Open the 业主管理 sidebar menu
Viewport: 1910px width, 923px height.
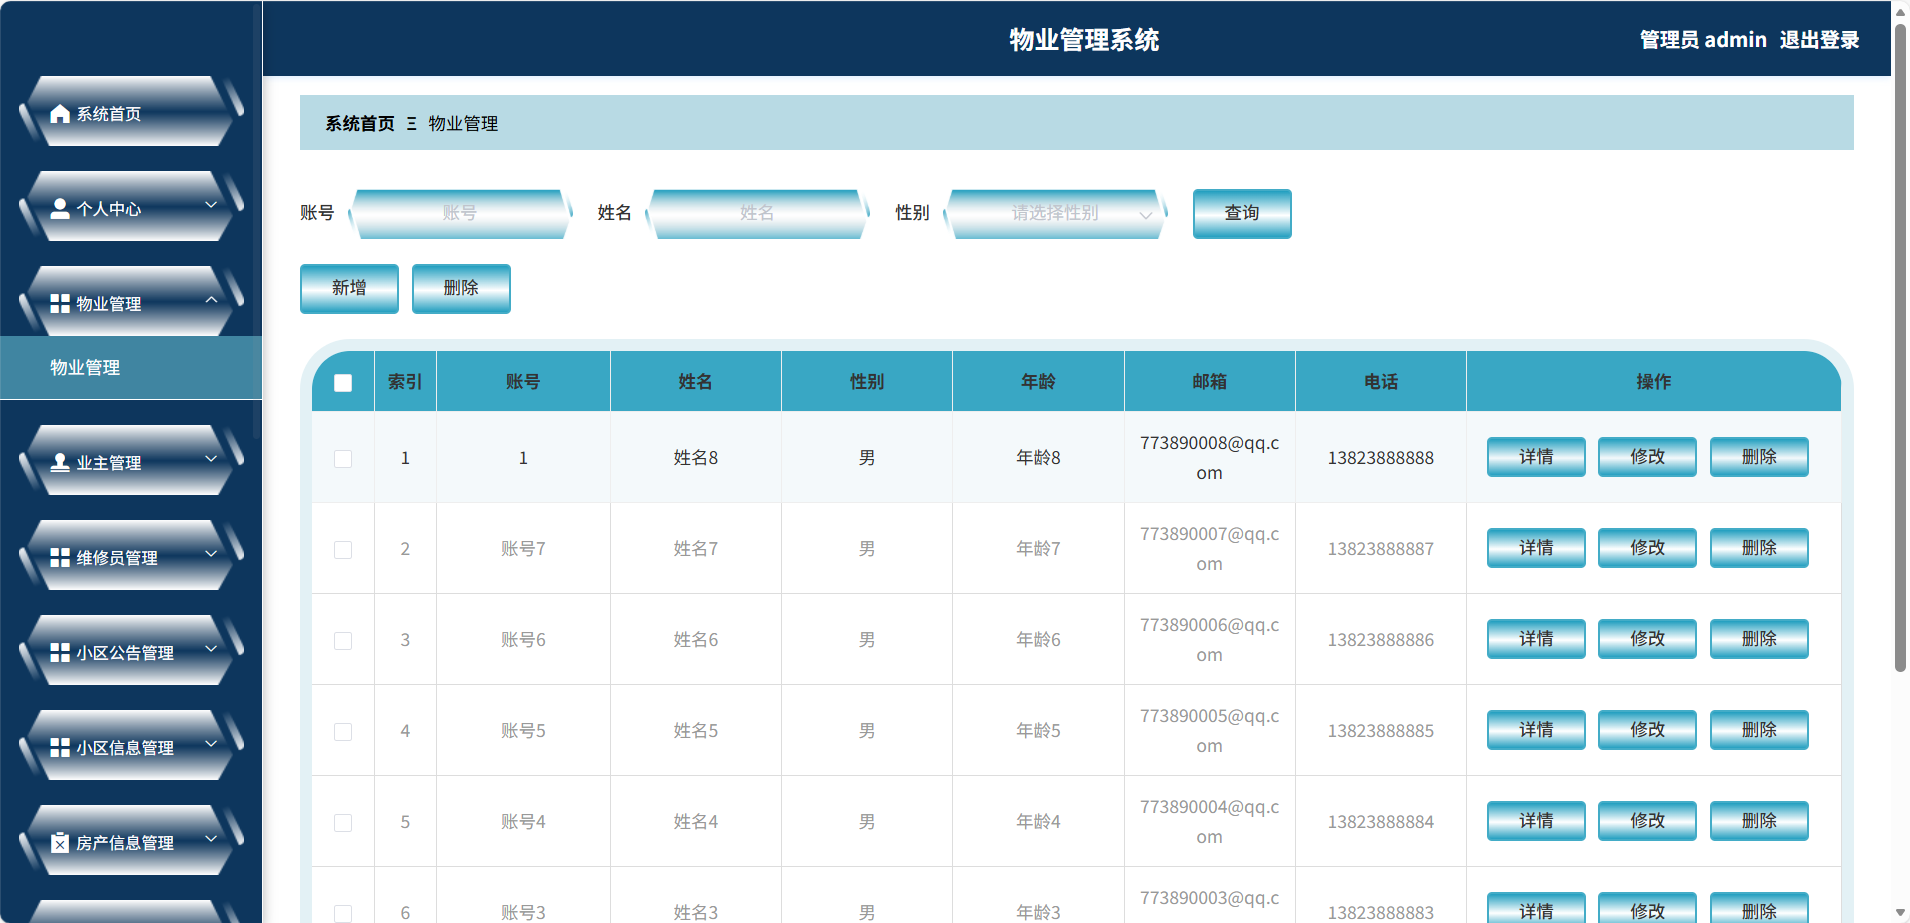click(x=131, y=460)
